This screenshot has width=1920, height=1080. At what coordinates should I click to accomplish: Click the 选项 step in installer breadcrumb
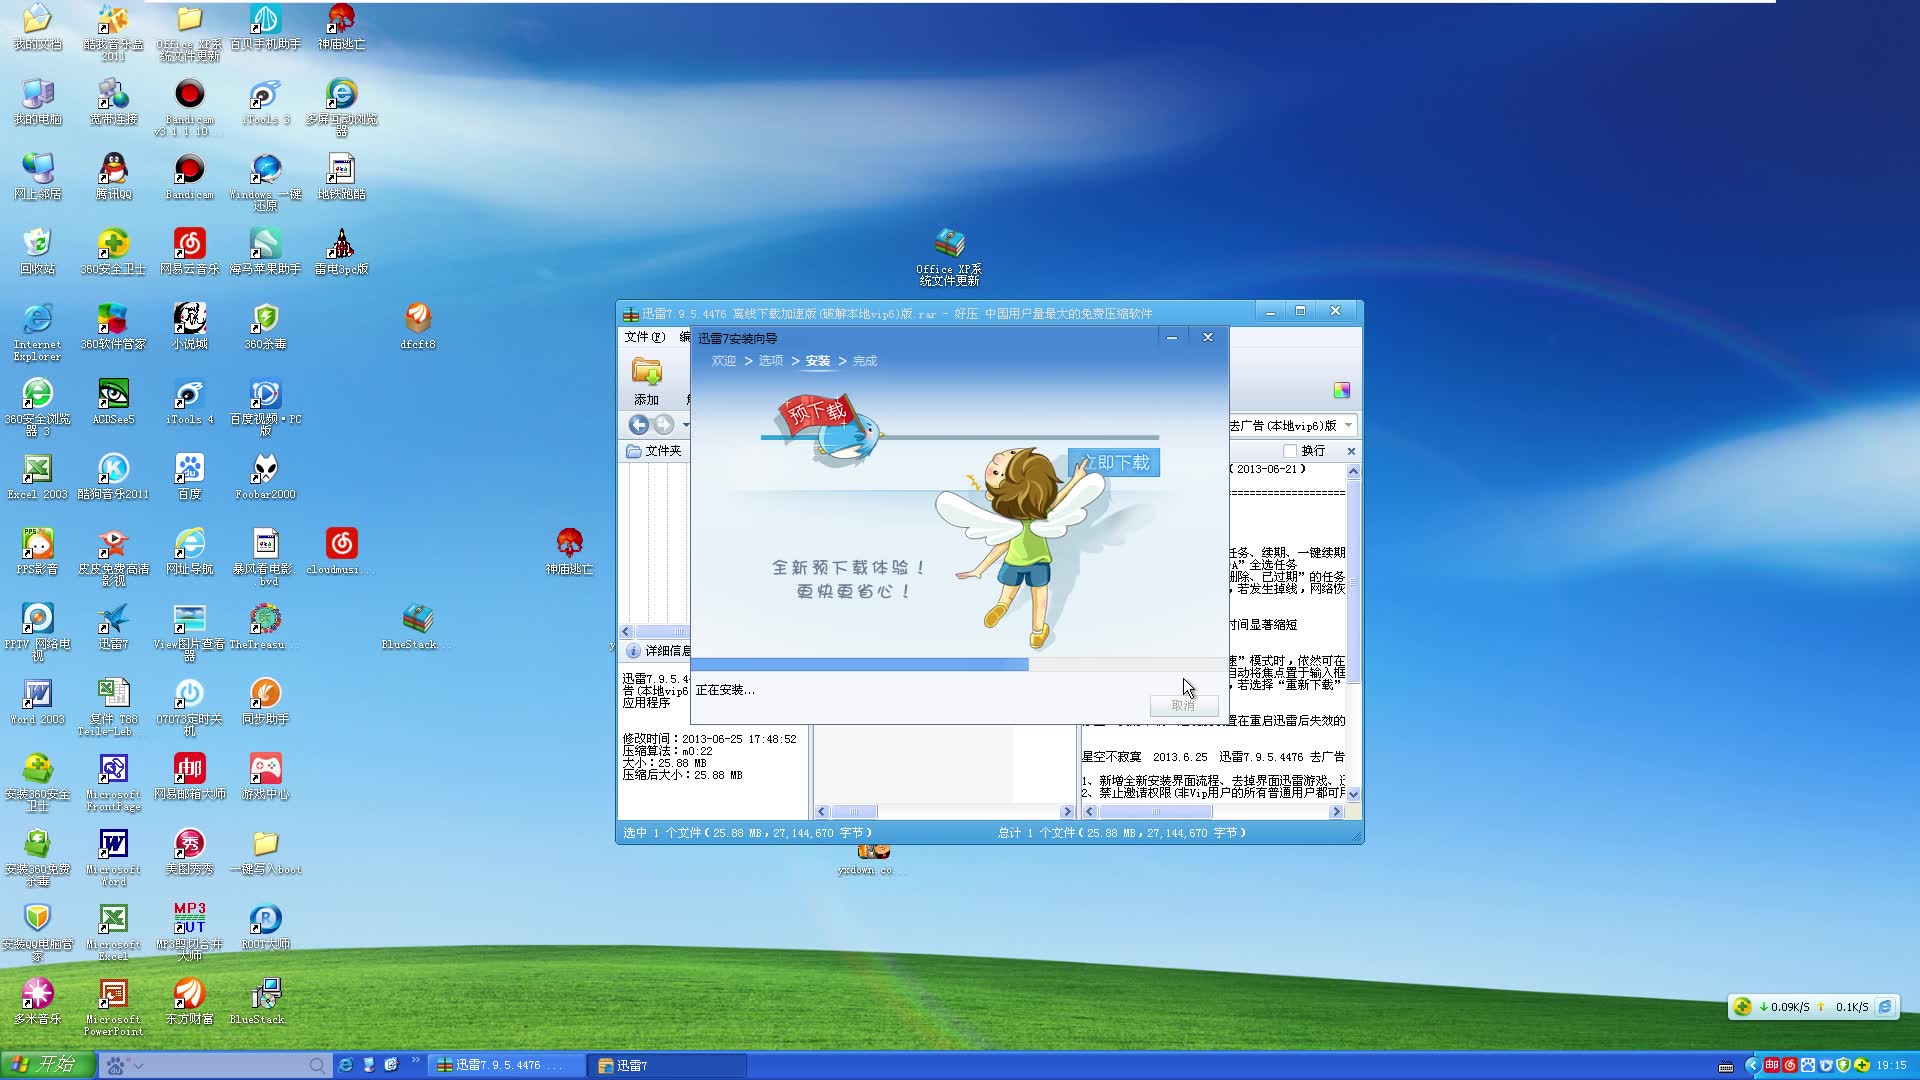point(771,361)
